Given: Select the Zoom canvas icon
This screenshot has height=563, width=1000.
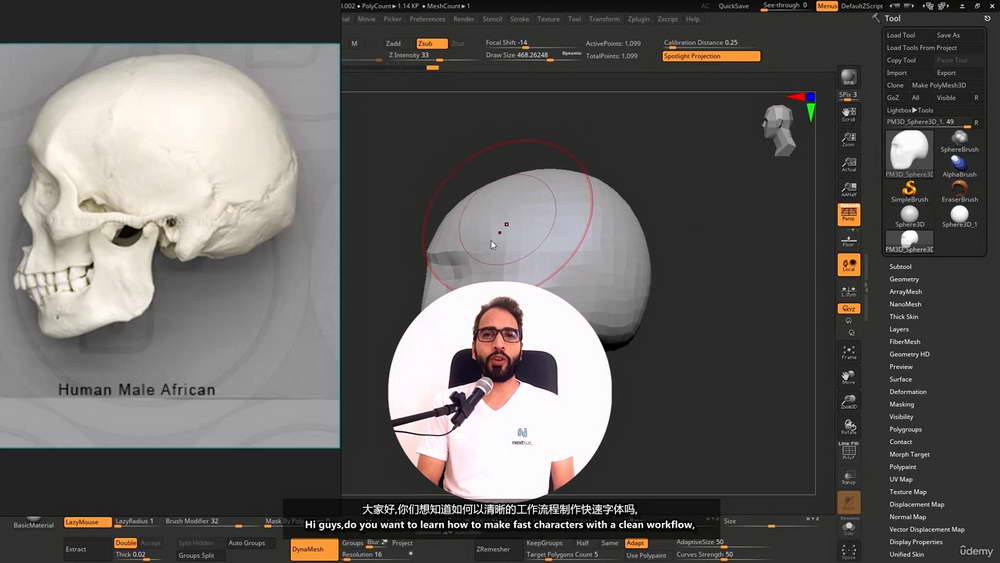Looking at the screenshot, I should [848, 139].
